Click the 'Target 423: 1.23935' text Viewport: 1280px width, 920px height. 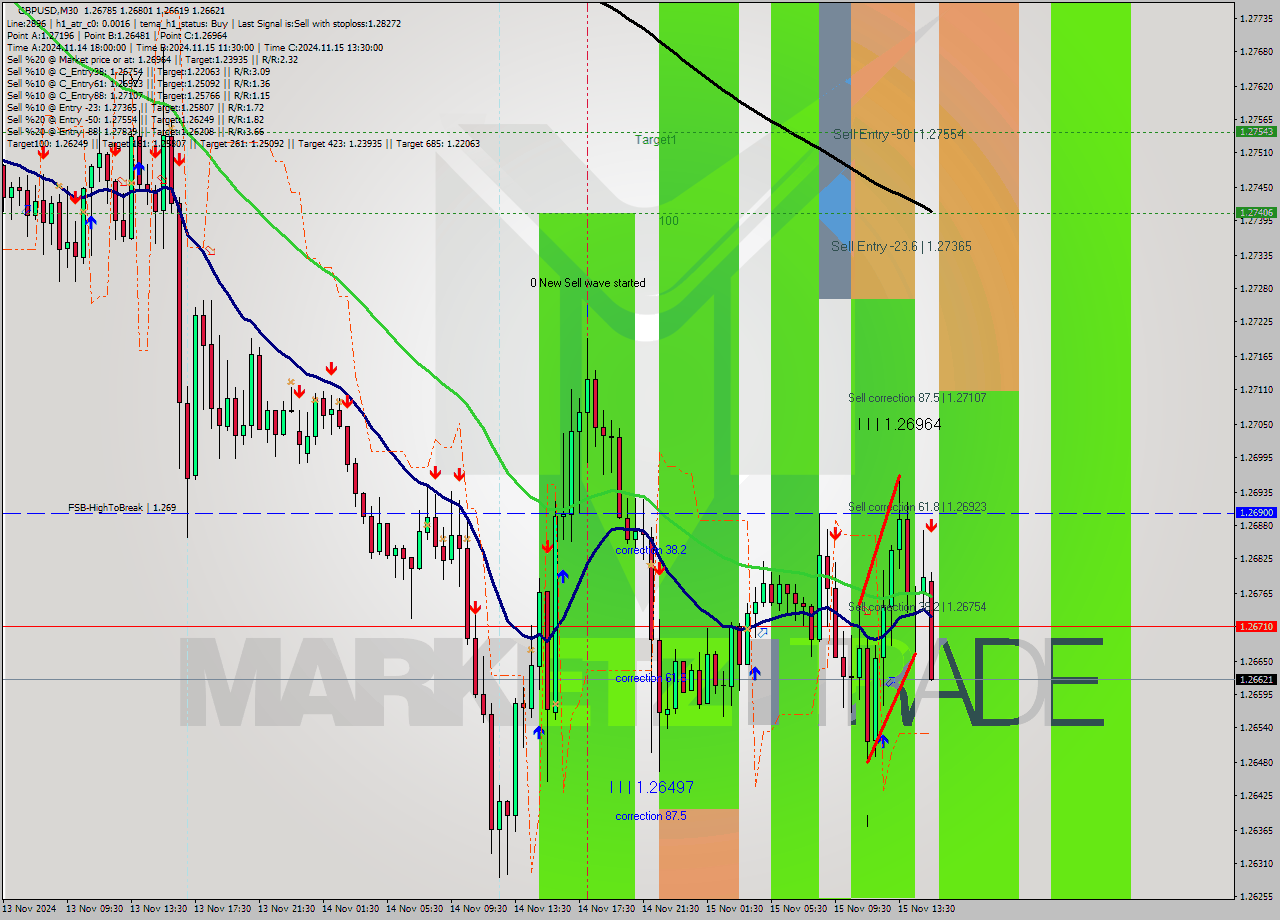[x=340, y=143]
